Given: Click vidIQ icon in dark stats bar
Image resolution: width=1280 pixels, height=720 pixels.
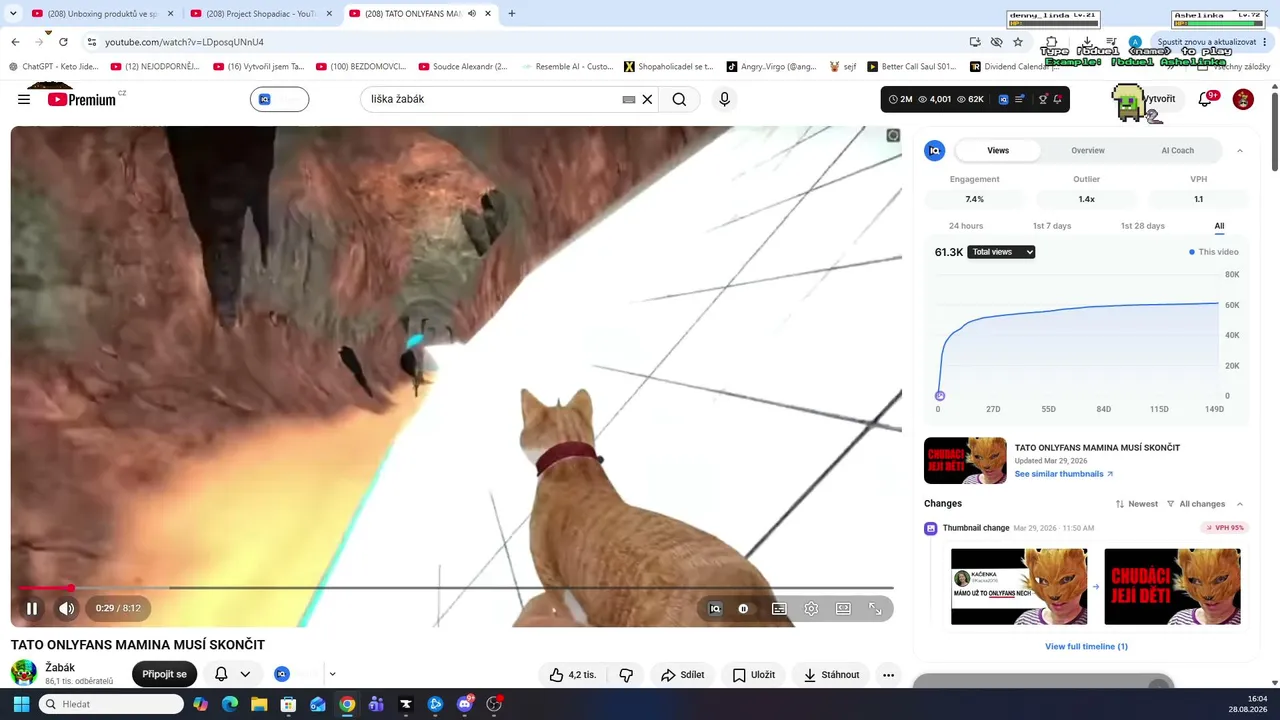Looking at the screenshot, I should (x=1002, y=99).
